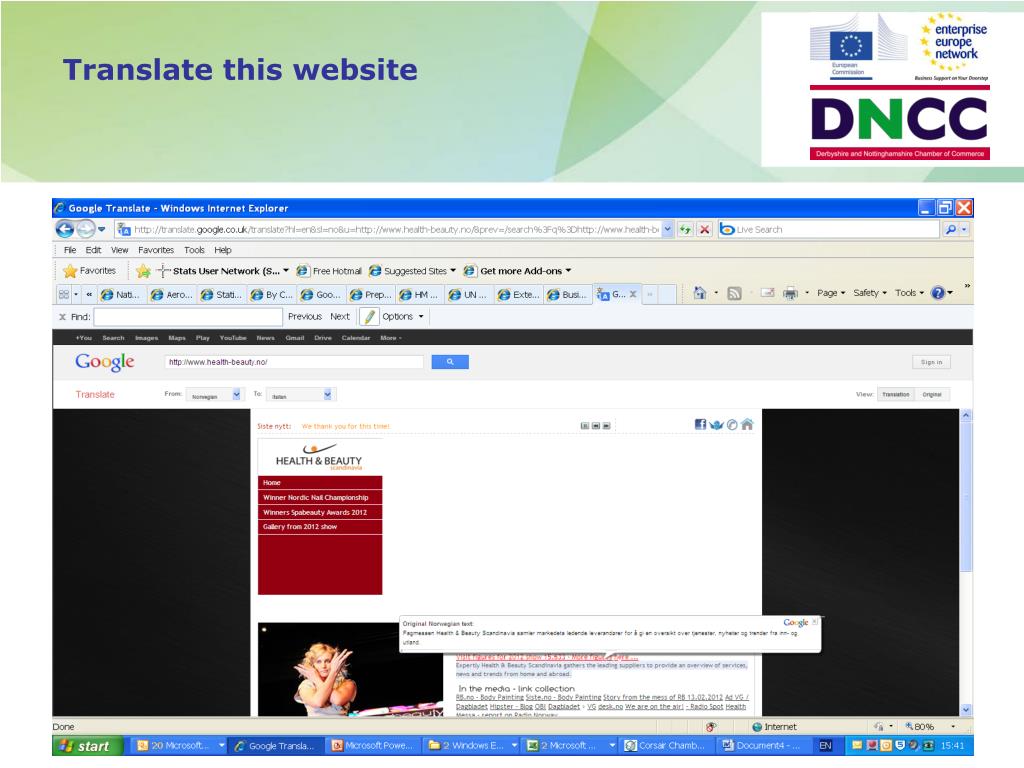Viewport: 1024px width, 768px height.
Task: Open the To language dropdown
Action: tap(300, 395)
